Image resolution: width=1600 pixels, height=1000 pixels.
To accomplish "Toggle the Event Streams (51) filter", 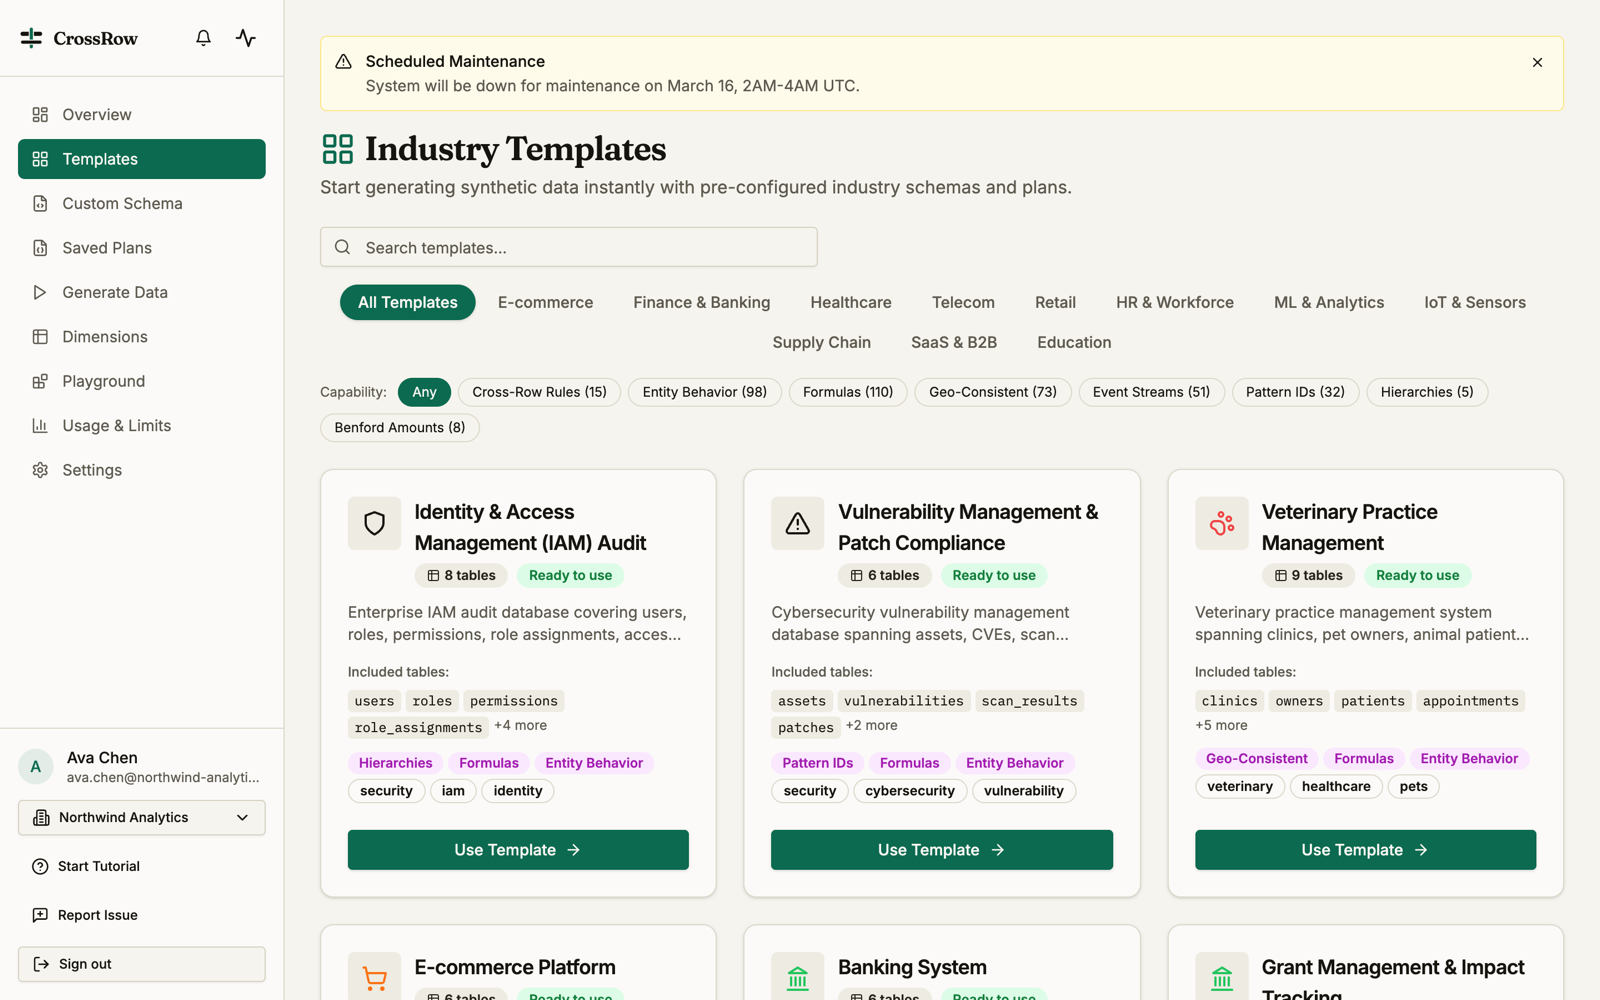I will click(x=1151, y=392).
